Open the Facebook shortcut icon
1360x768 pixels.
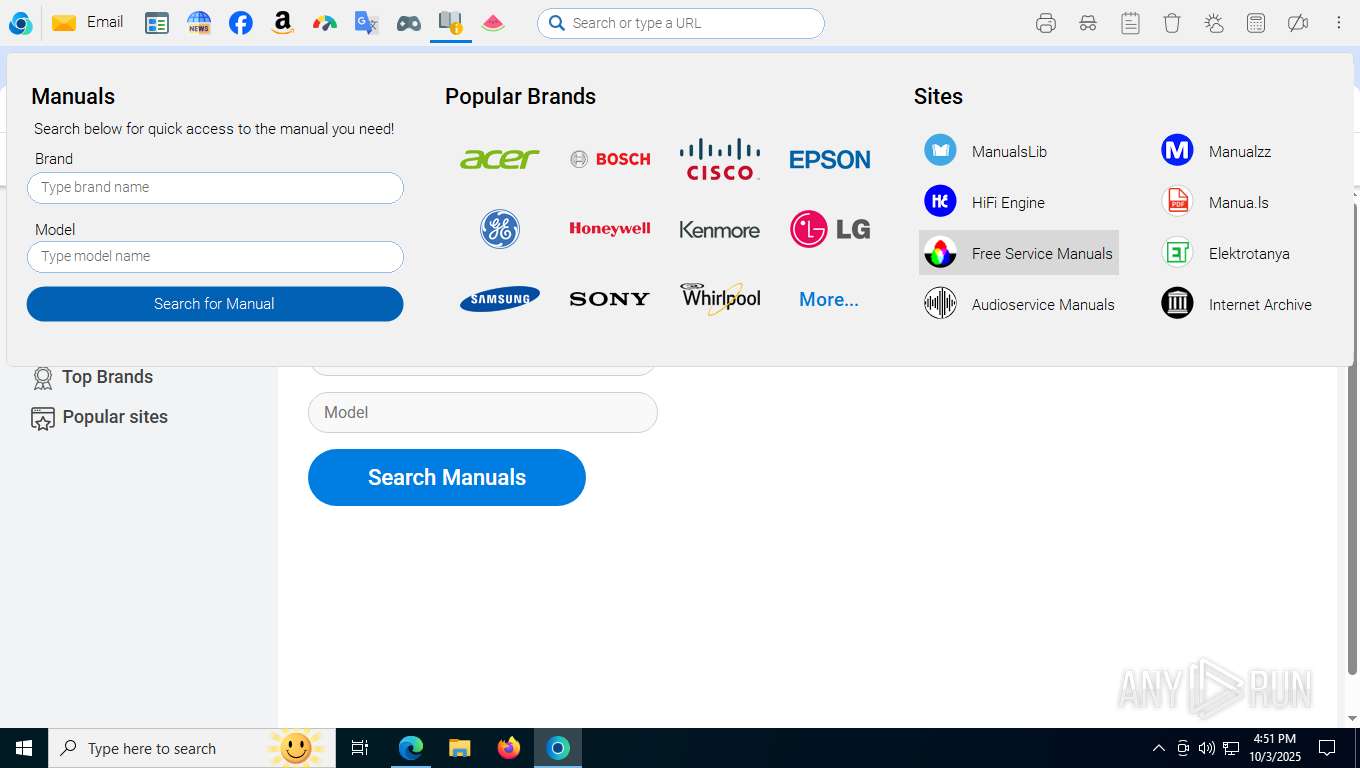coord(241,23)
